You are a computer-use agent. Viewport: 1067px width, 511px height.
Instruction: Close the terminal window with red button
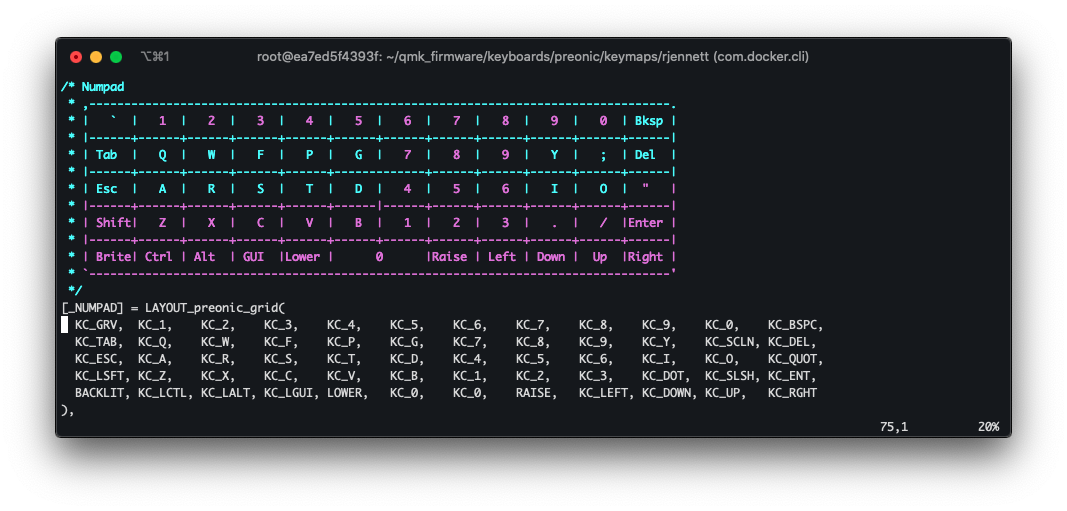(x=76, y=57)
